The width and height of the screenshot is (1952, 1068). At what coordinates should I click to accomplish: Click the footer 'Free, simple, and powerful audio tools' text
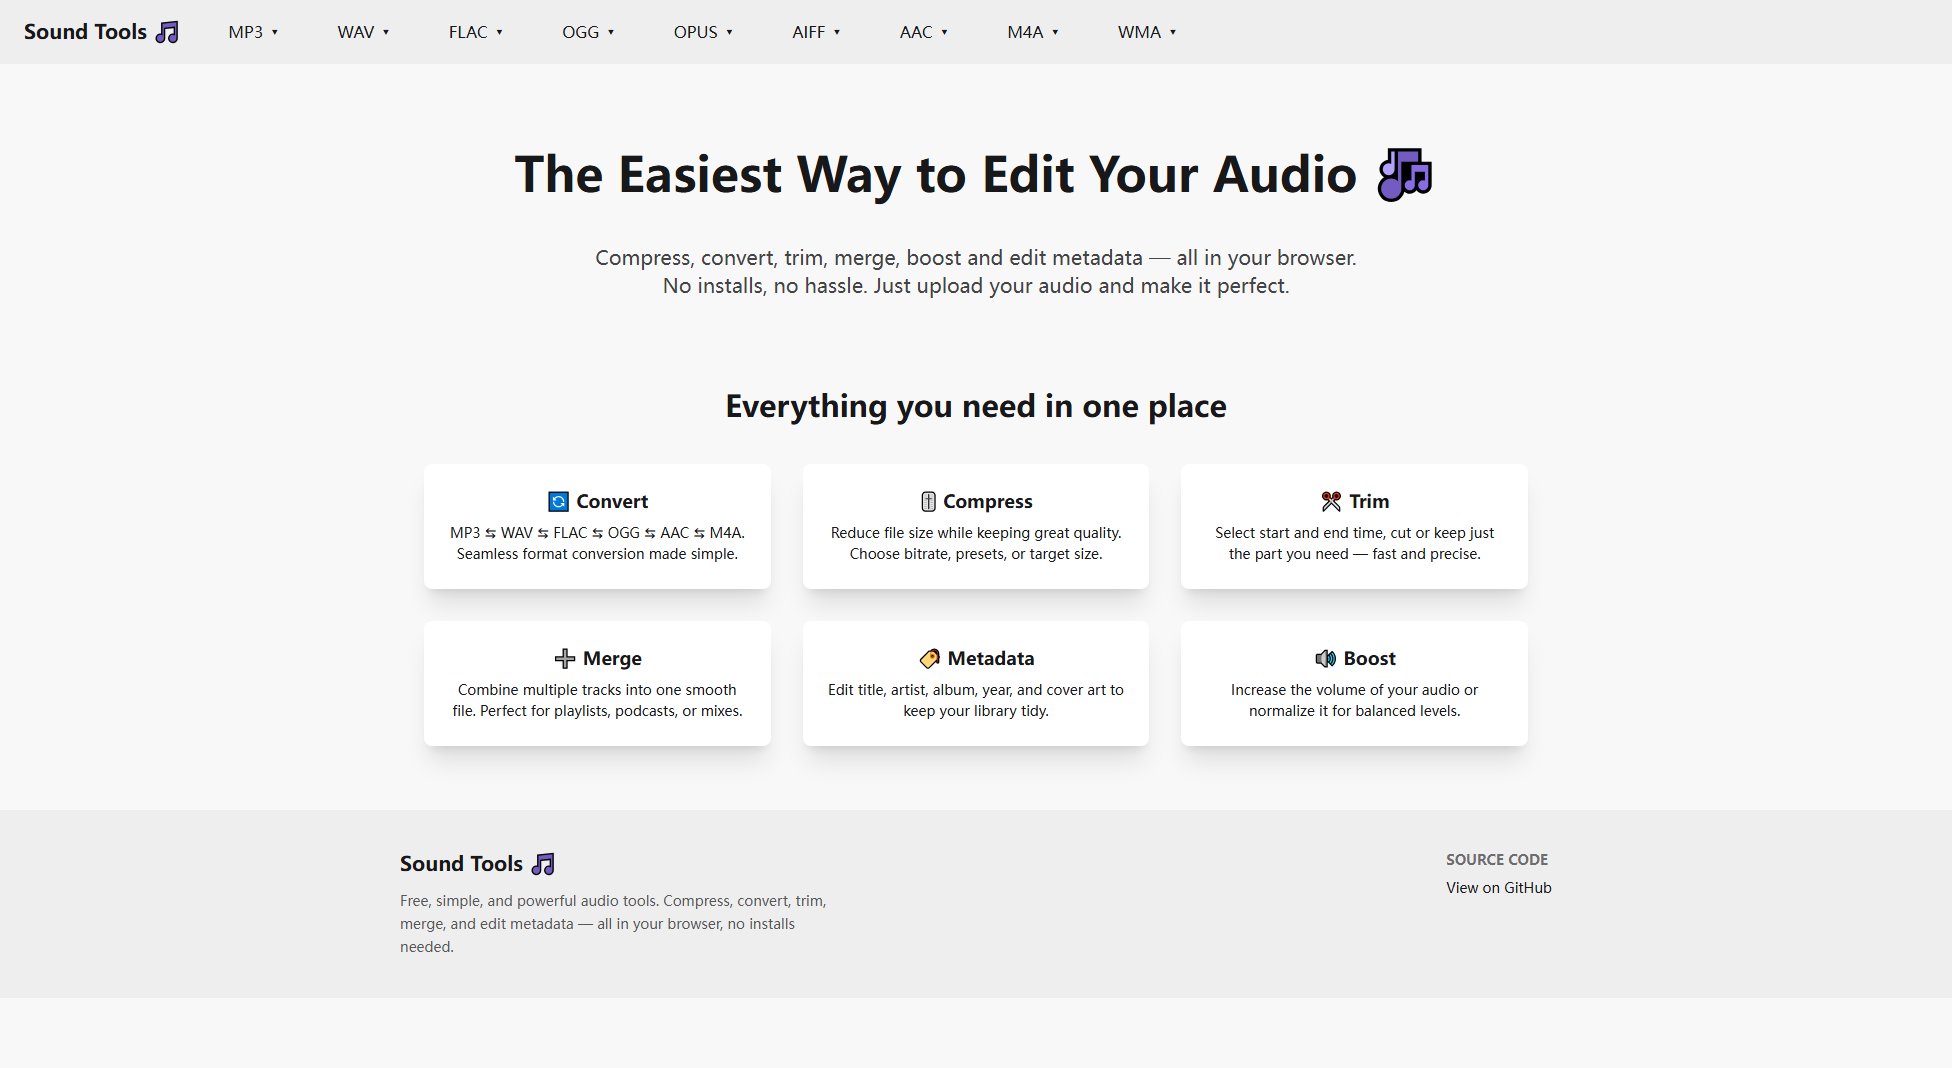tap(613, 924)
